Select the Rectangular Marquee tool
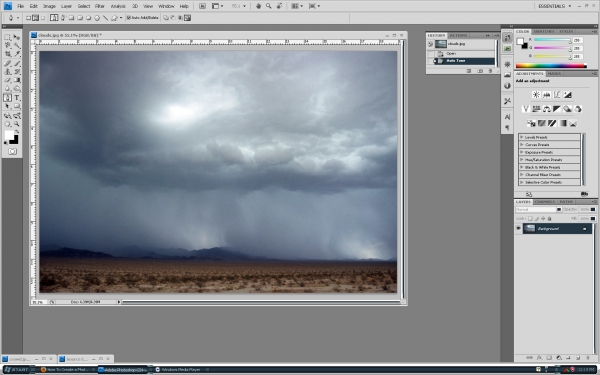600x375 pixels. pos(7,37)
